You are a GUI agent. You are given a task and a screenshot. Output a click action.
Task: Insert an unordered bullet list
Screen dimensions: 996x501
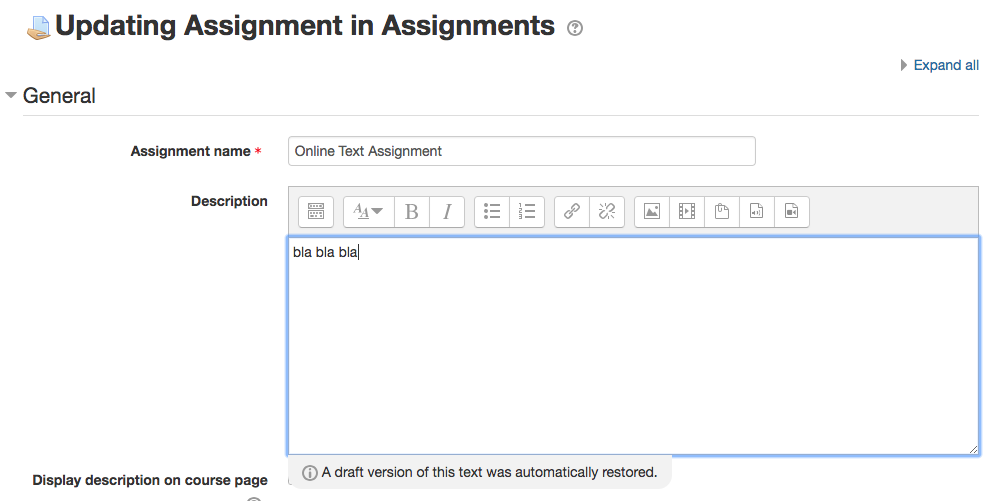tap(492, 211)
